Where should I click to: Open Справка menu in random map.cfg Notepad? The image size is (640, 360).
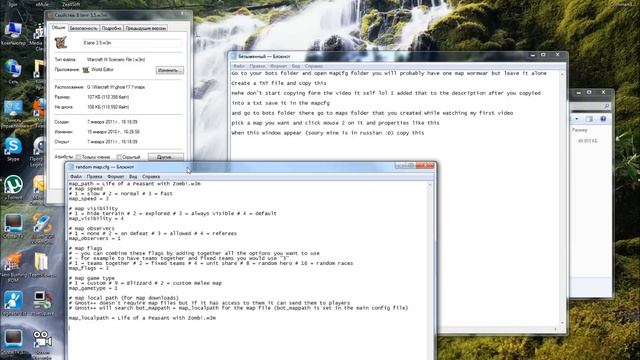coord(151,177)
